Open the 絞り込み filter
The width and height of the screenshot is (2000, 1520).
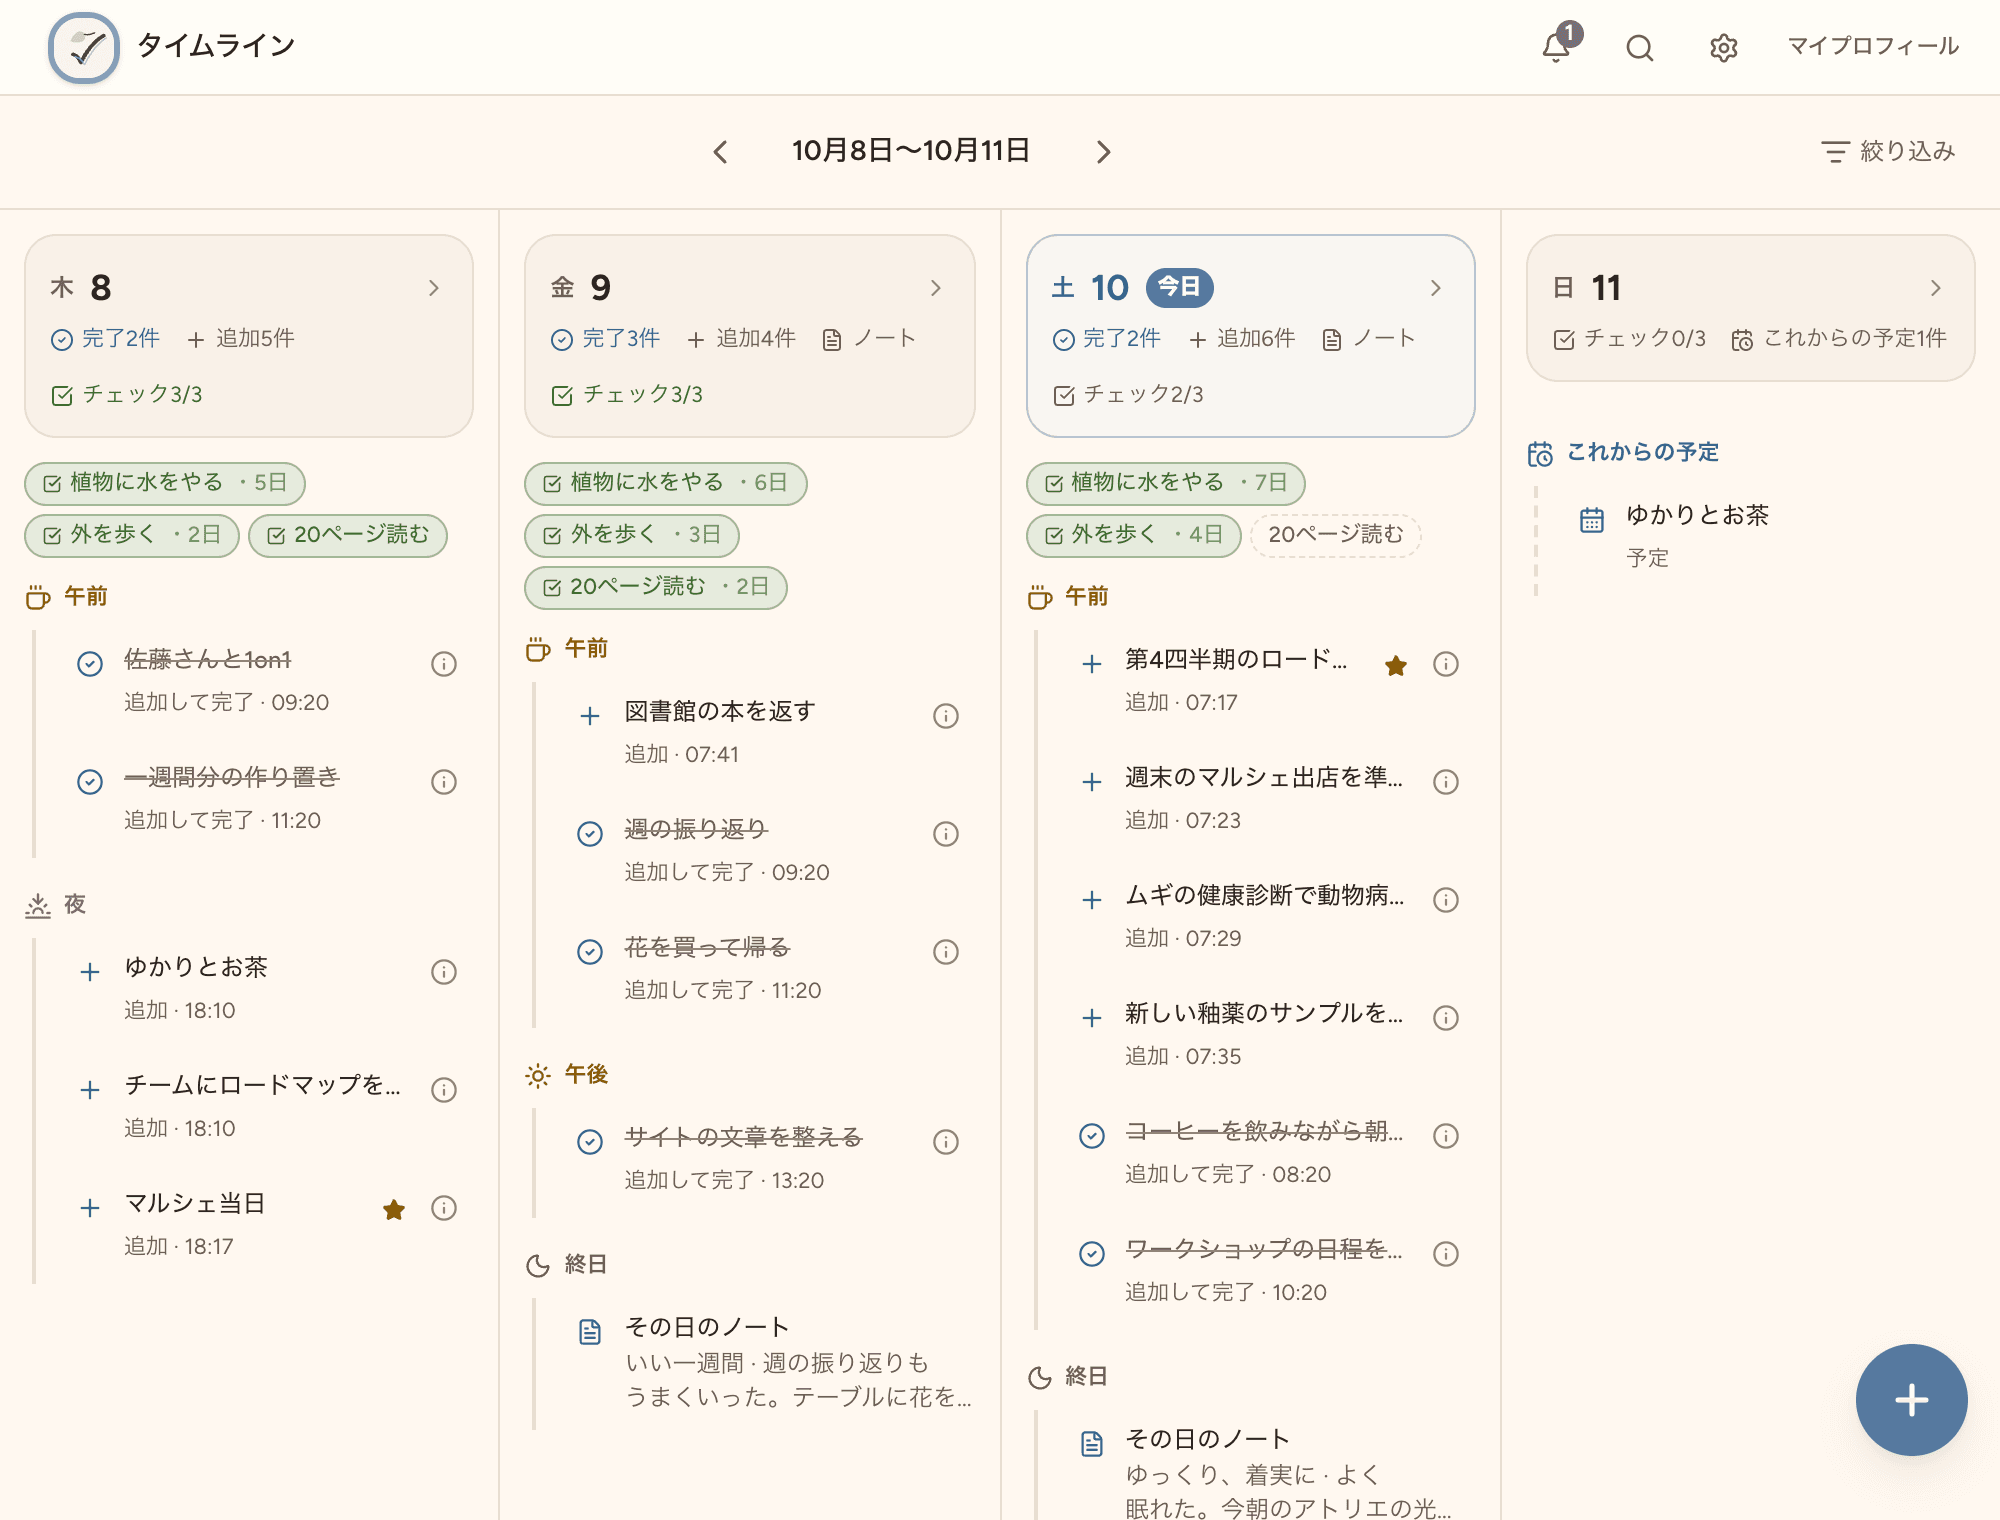point(1888,151)
